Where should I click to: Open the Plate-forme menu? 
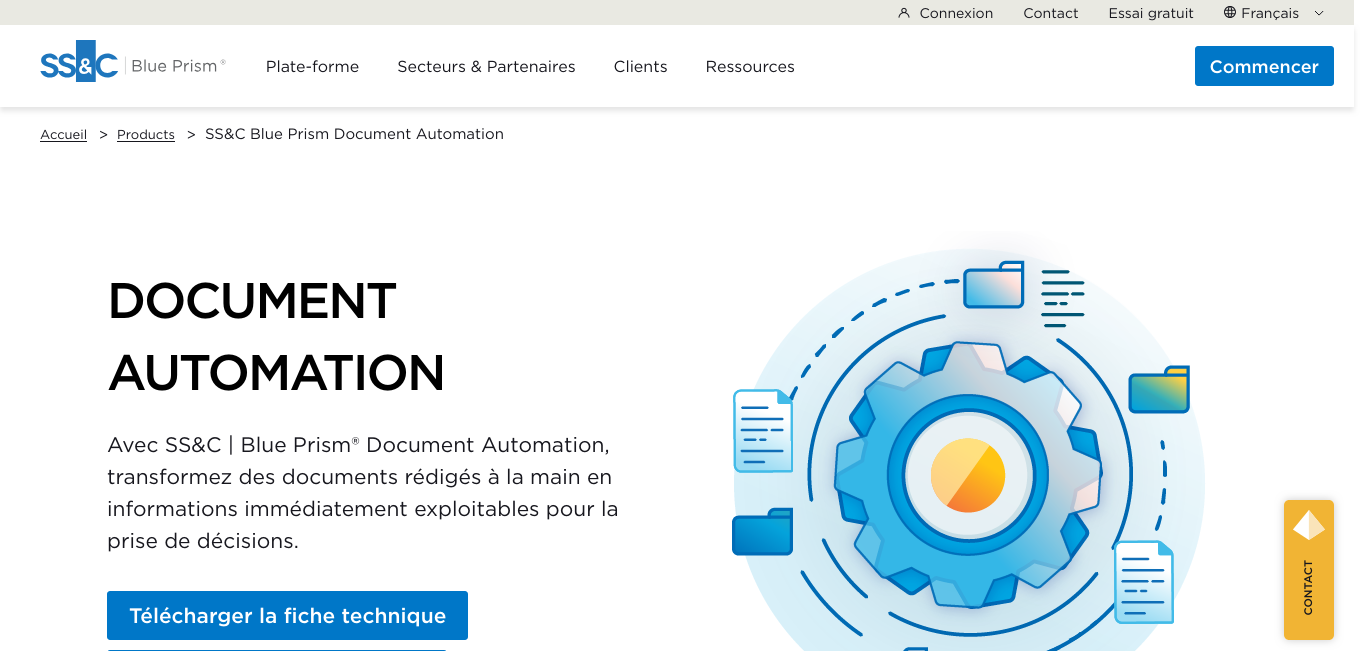click(x=312, y=66)
